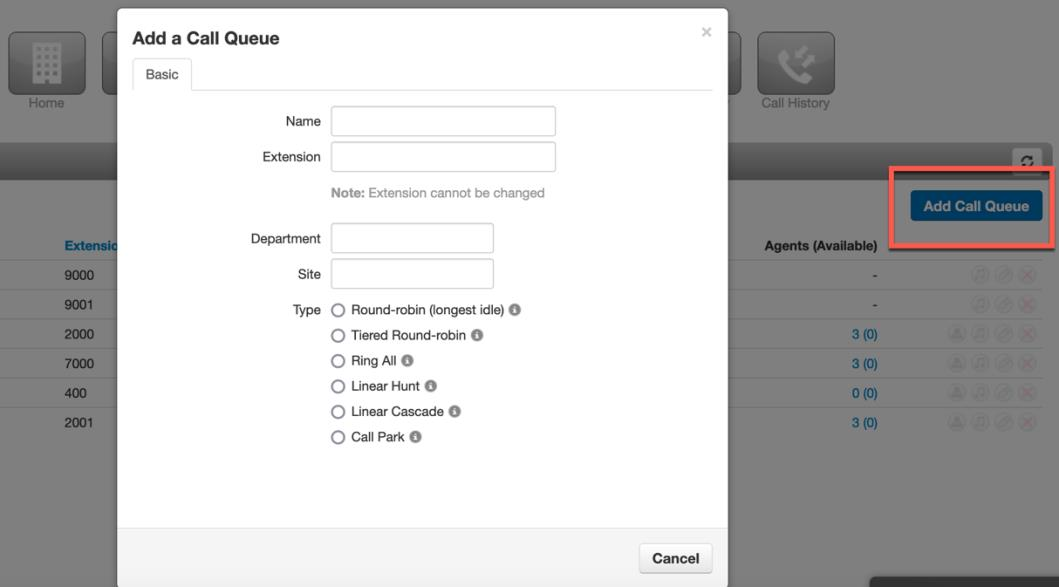The image size is (1059, 587).
Task: Open the Home building icon
Action: (x=47, y=63)
